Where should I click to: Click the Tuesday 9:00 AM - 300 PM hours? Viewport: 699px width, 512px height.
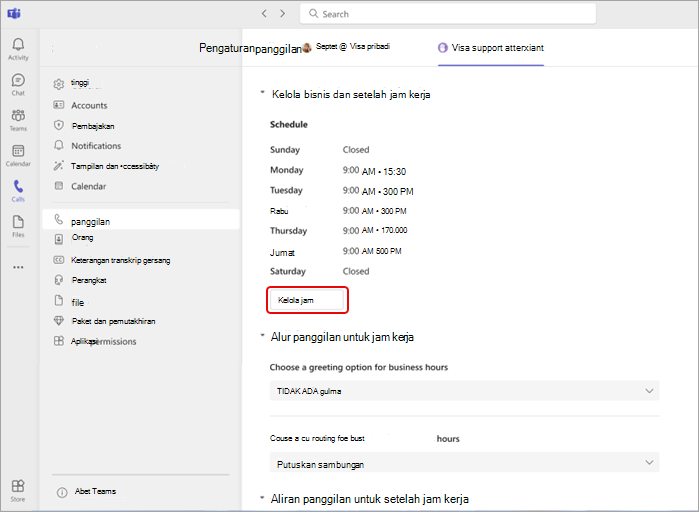(378, 191)
